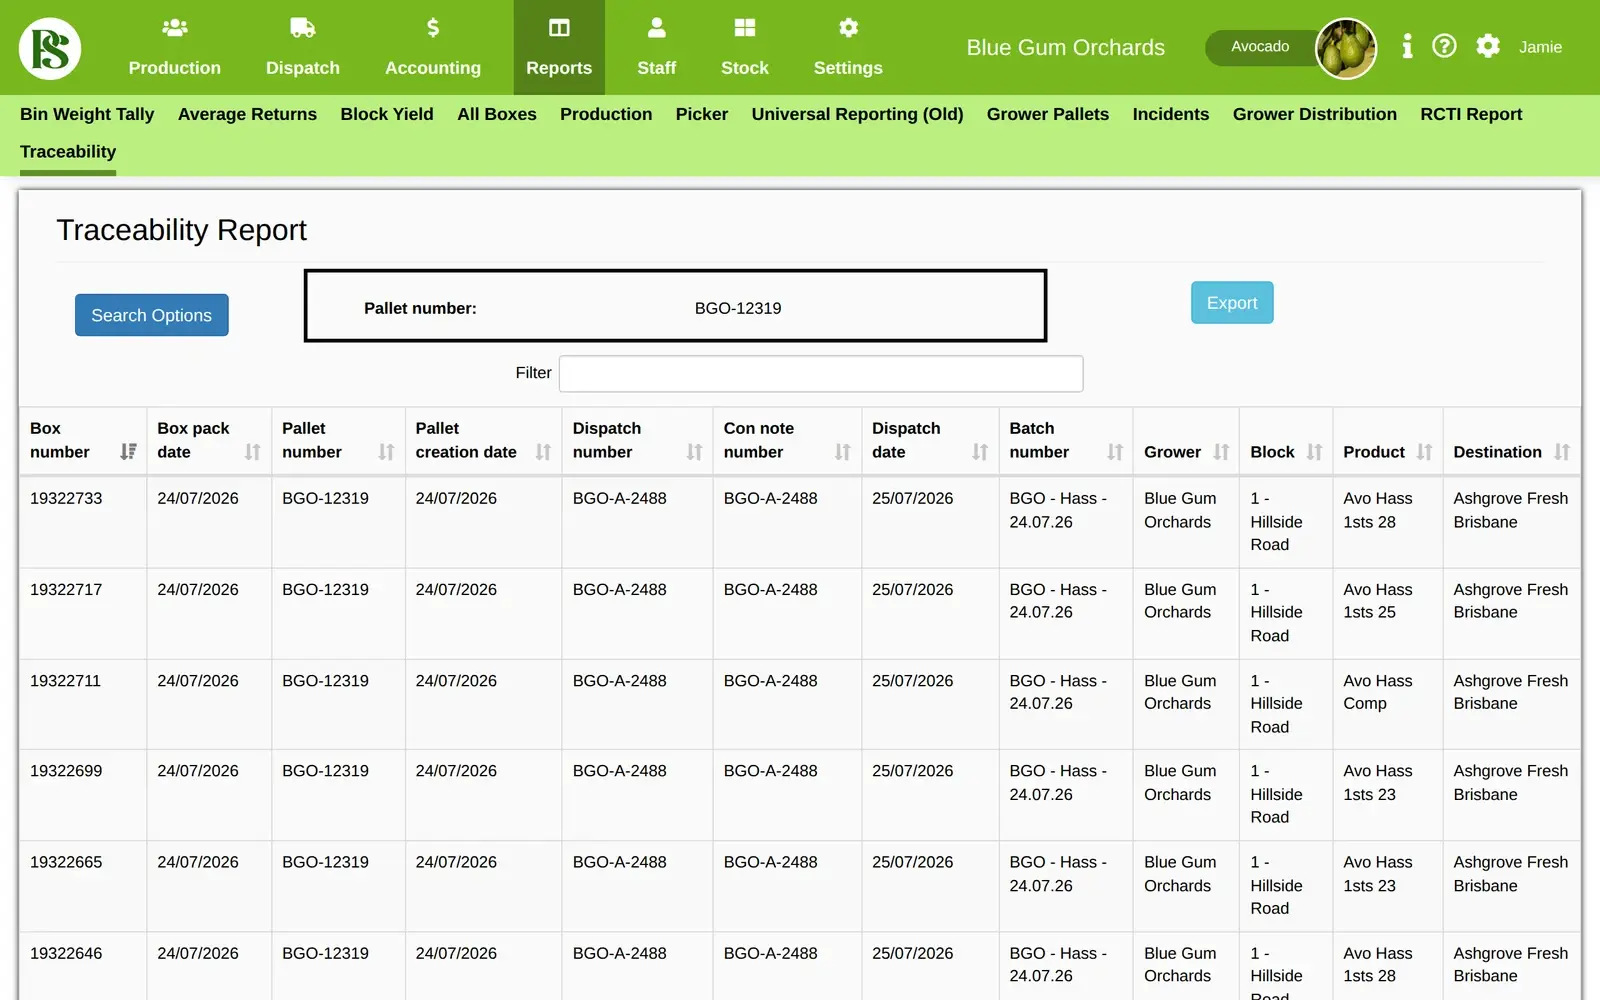
Task: Open Universal Reporting (Old)
Action: (857, 114)
